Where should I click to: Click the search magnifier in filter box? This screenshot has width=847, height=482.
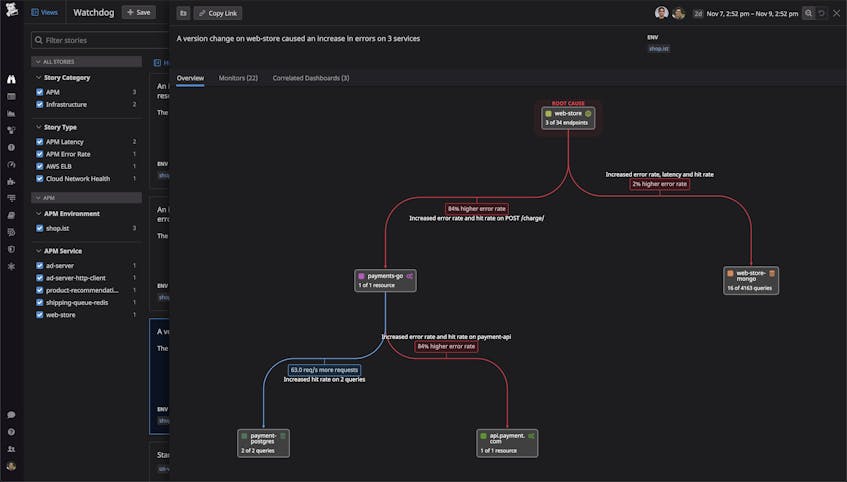coord(39,40)
